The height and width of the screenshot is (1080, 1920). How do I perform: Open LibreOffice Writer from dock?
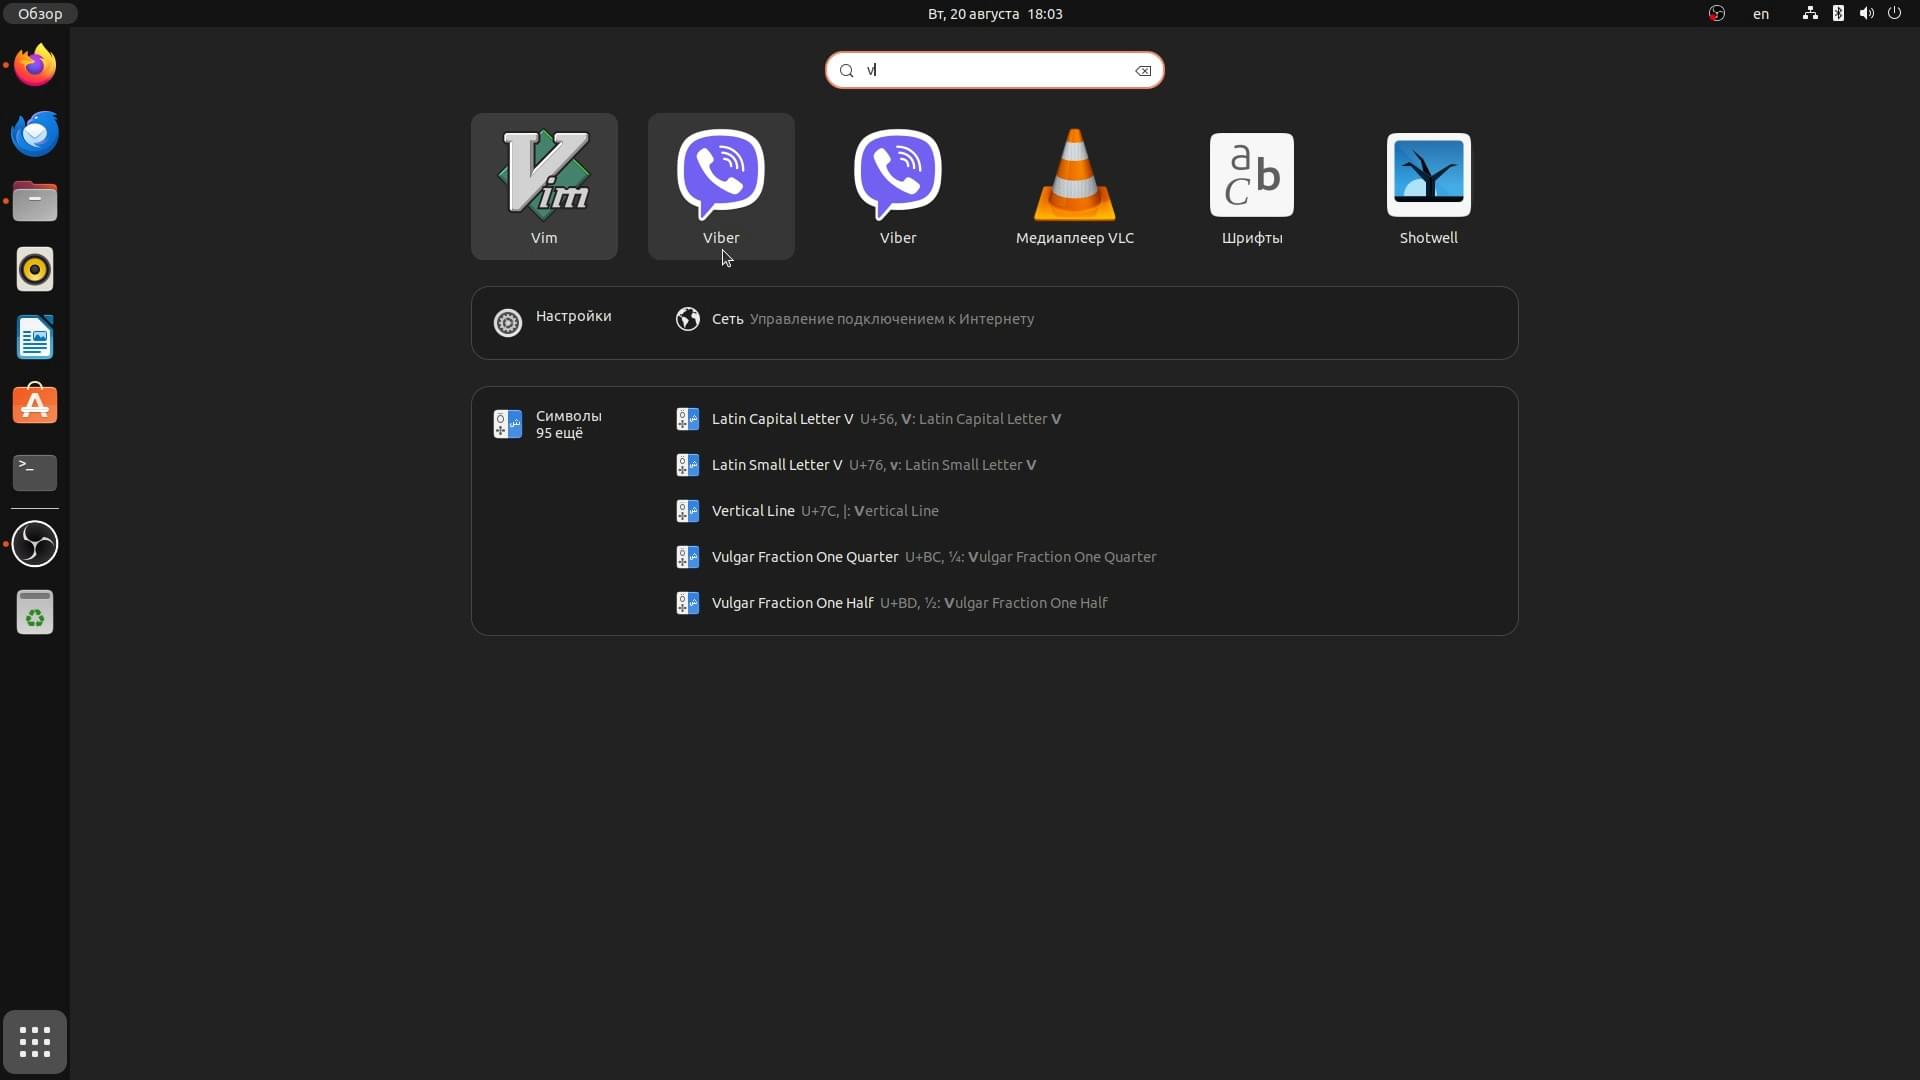tap(35, 338)
